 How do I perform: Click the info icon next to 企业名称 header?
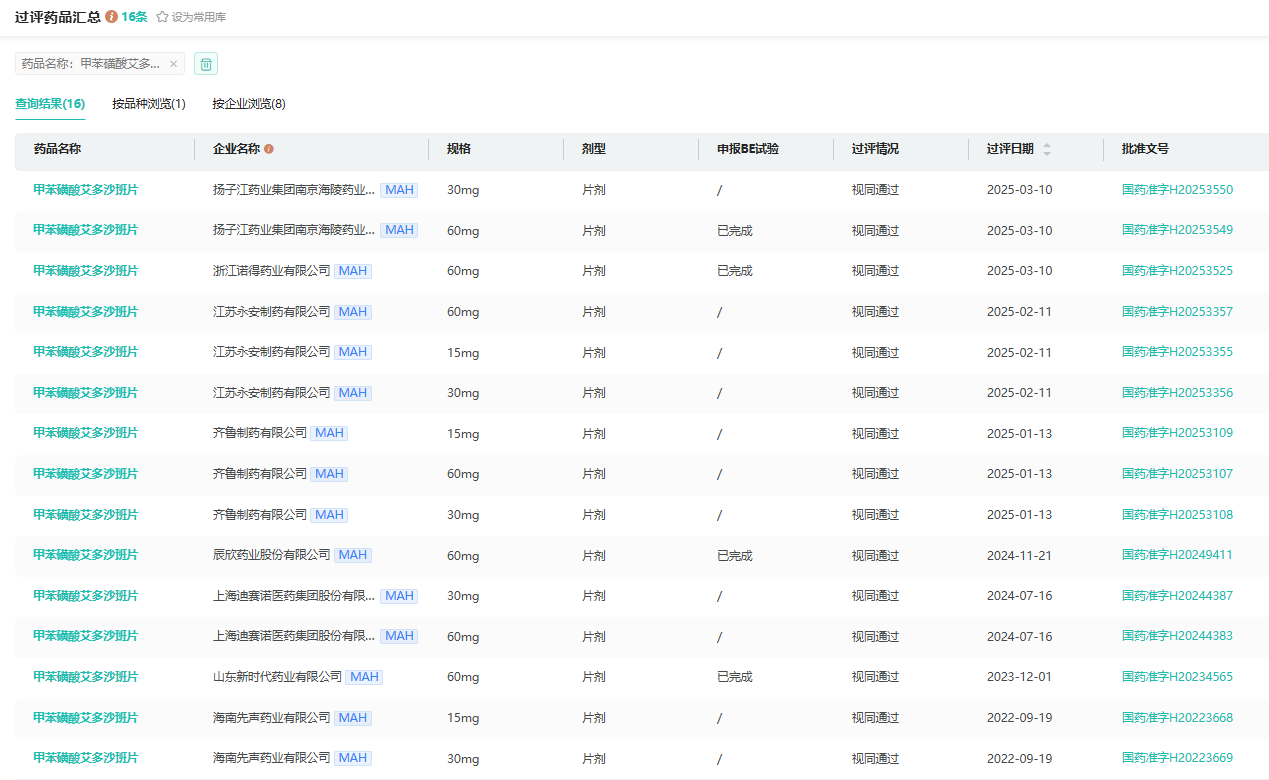[x=269, y=149]
